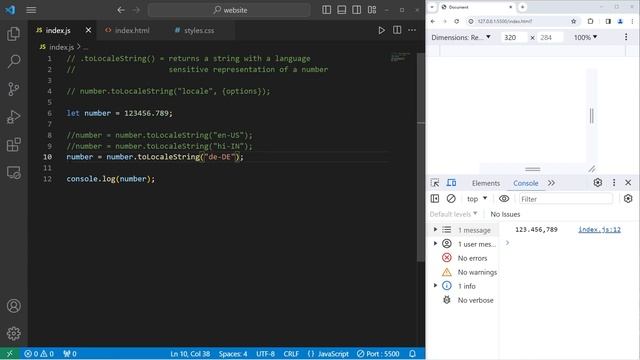
Task: Reload the browser page
Action: (456, 21)
